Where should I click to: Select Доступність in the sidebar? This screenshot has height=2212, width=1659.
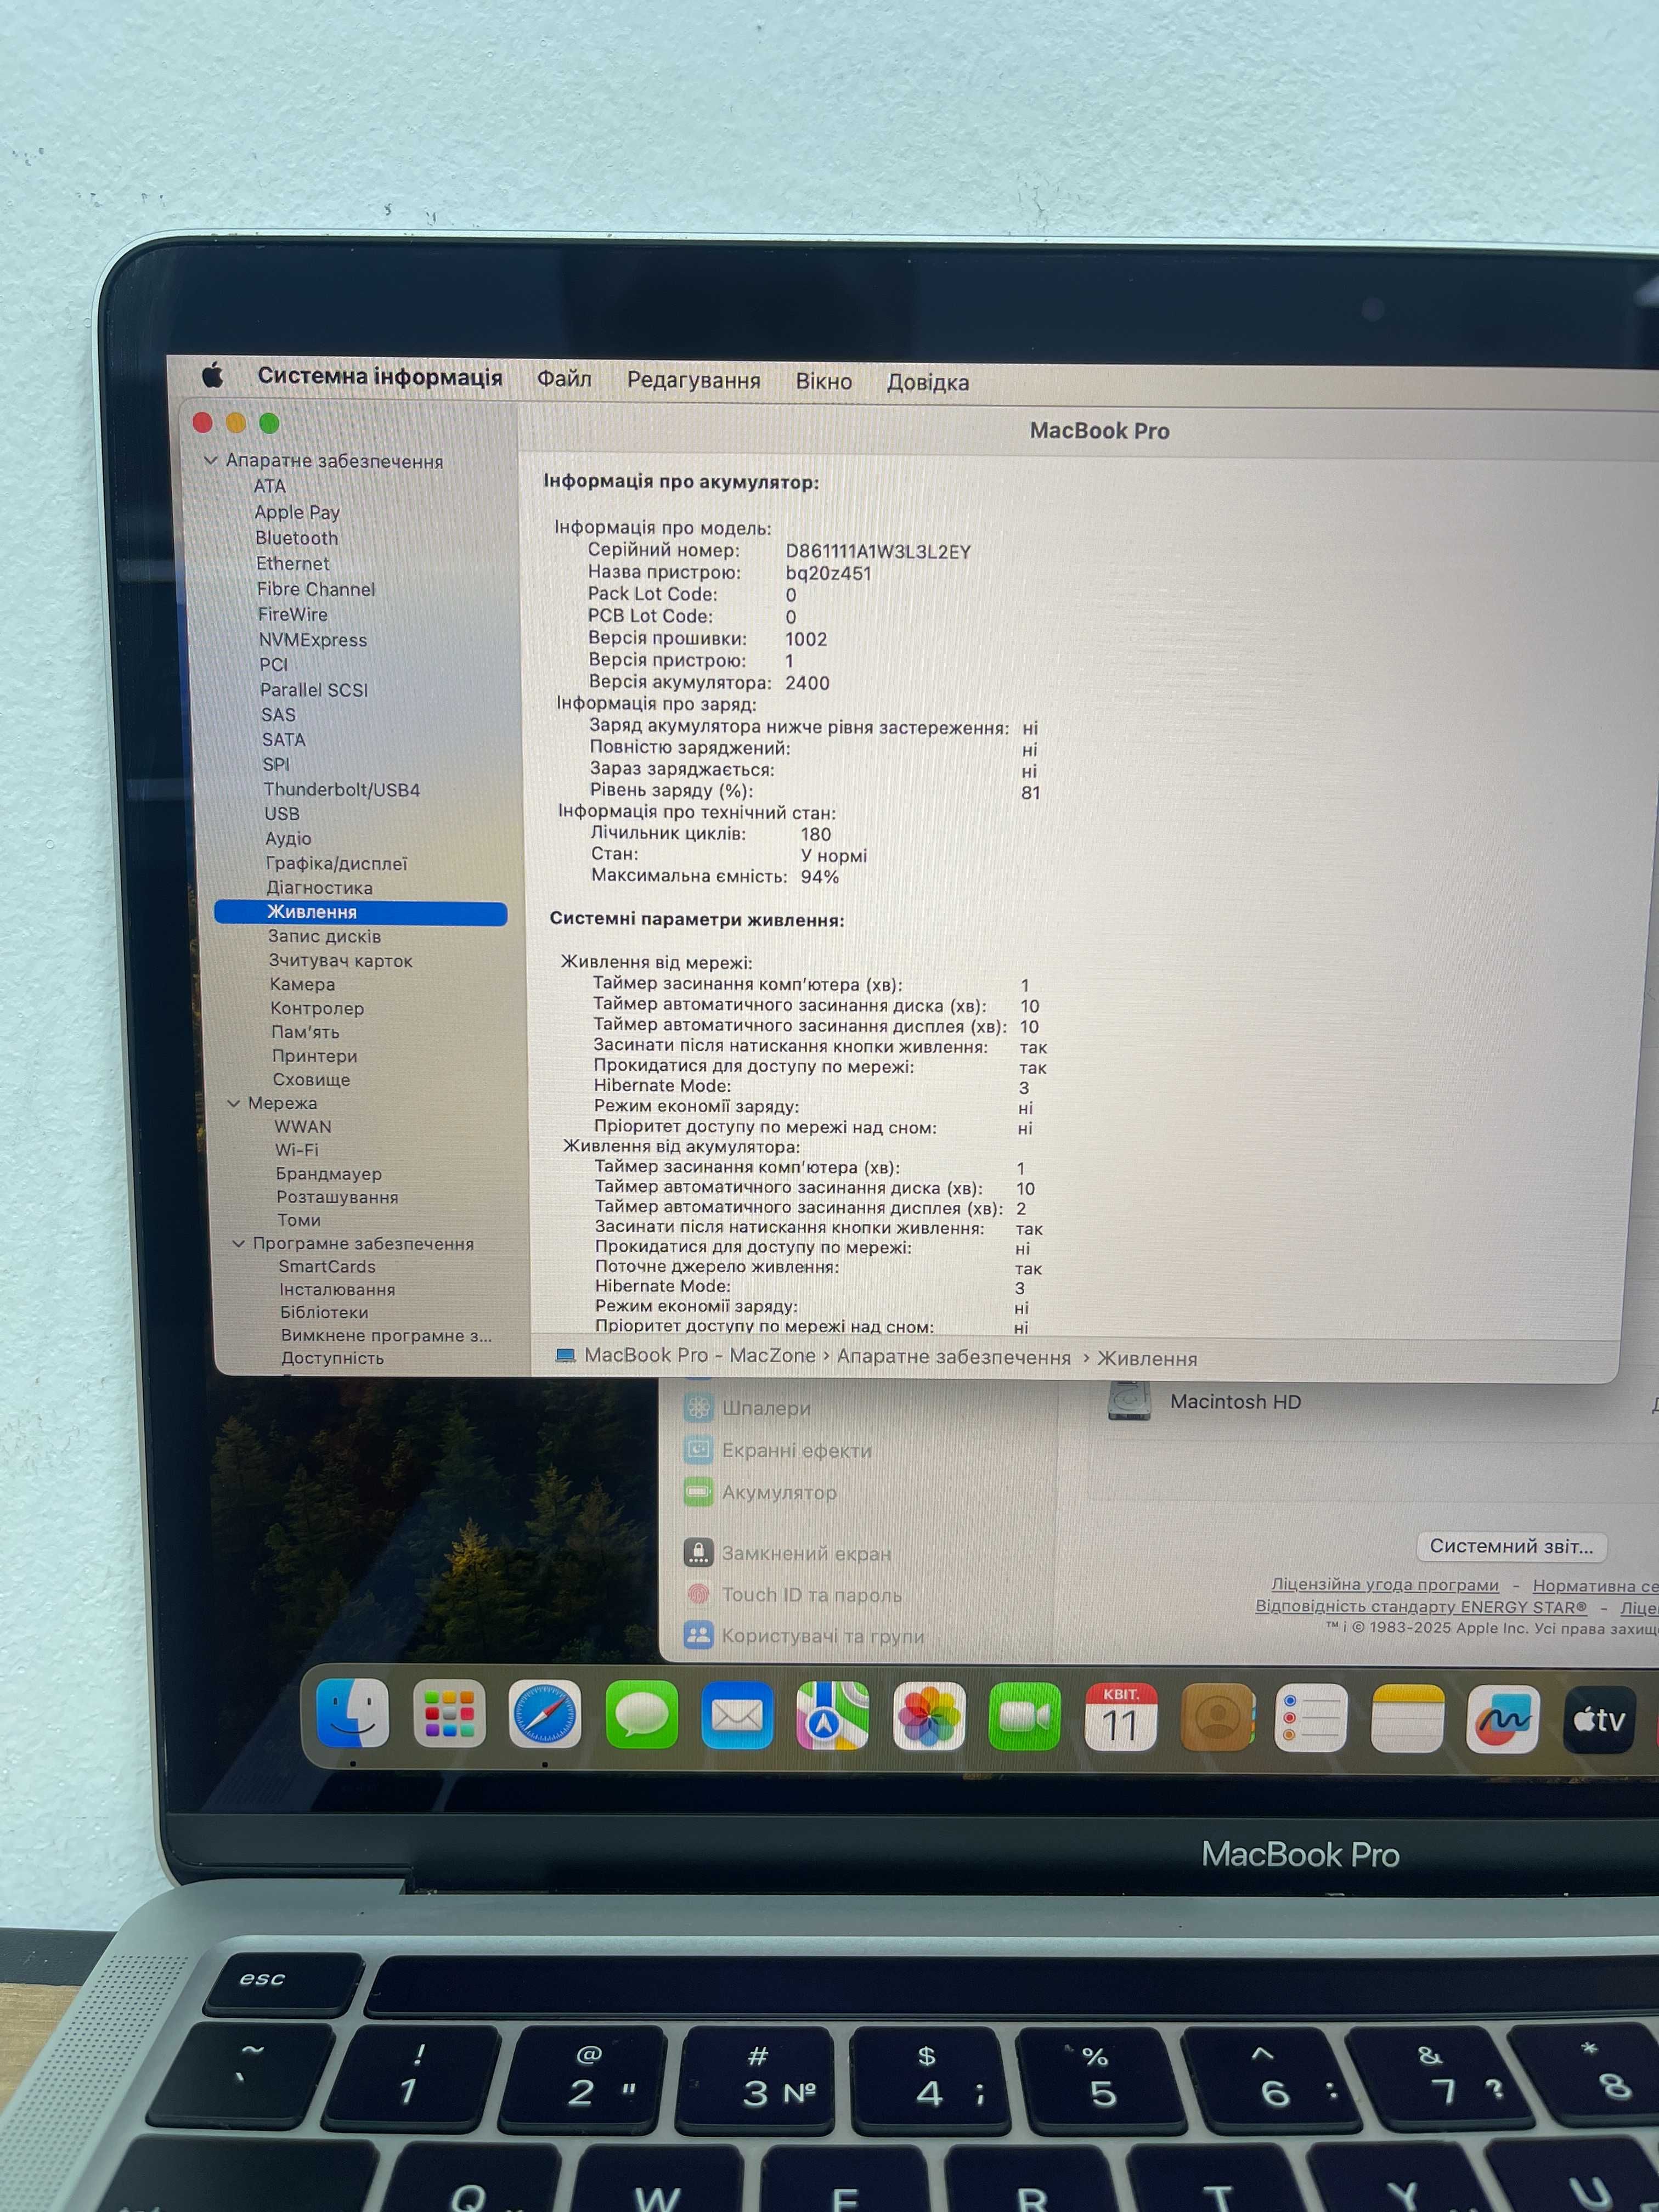332,1358
